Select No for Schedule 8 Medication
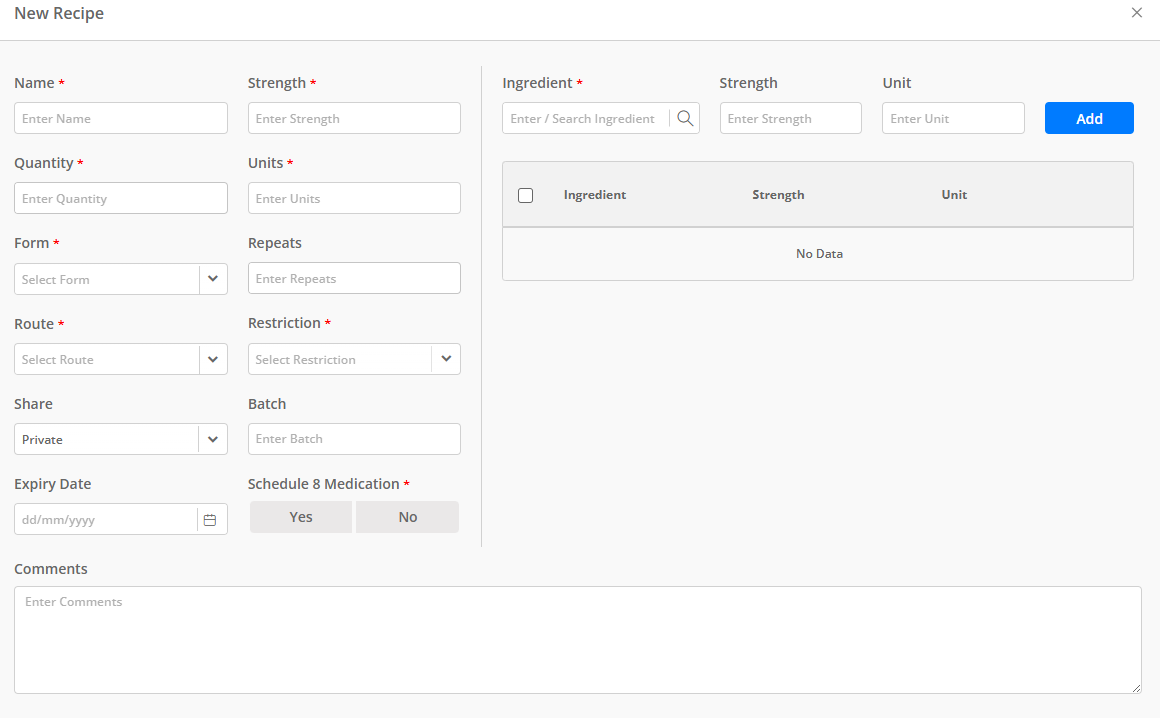Screen dimensions: 1160x718 click(407, 517)
